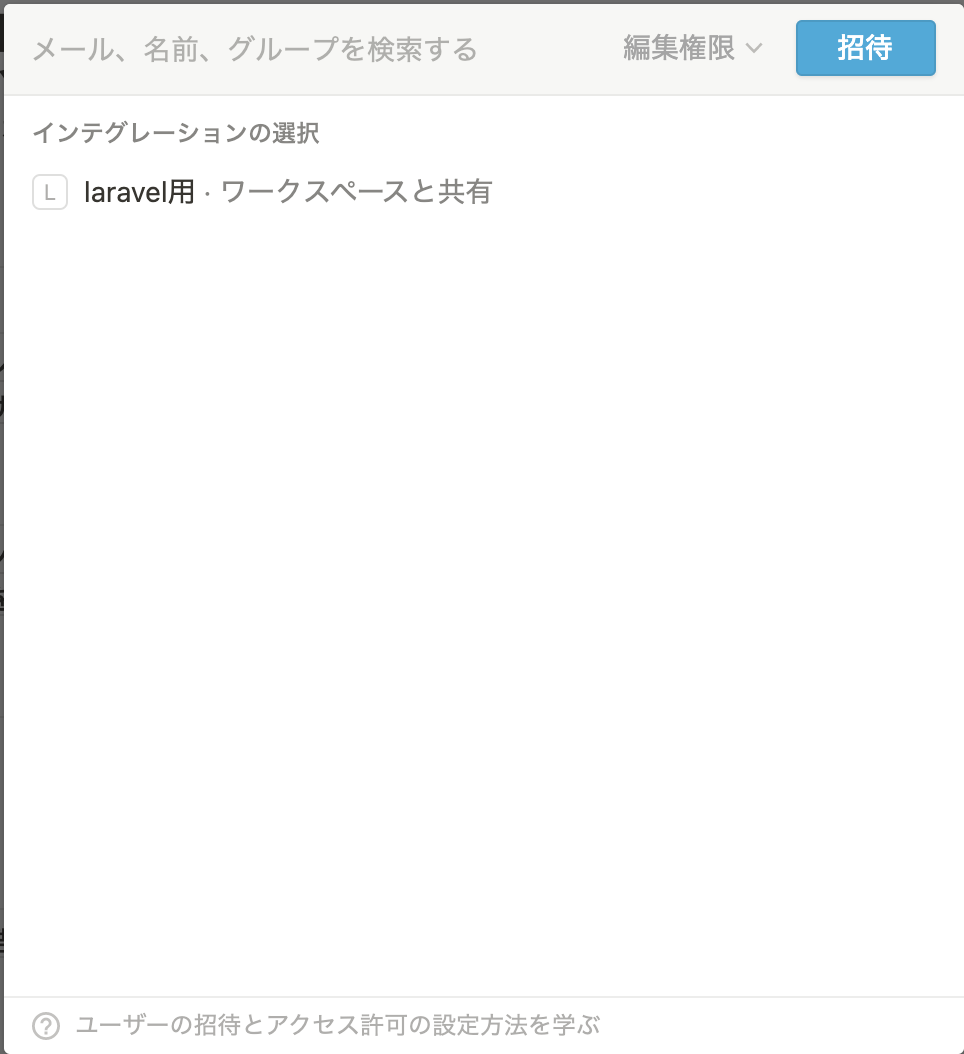Click the L avatar icon for laravel用
This screenshot has height=1054, width=964.
pos(50,192)
